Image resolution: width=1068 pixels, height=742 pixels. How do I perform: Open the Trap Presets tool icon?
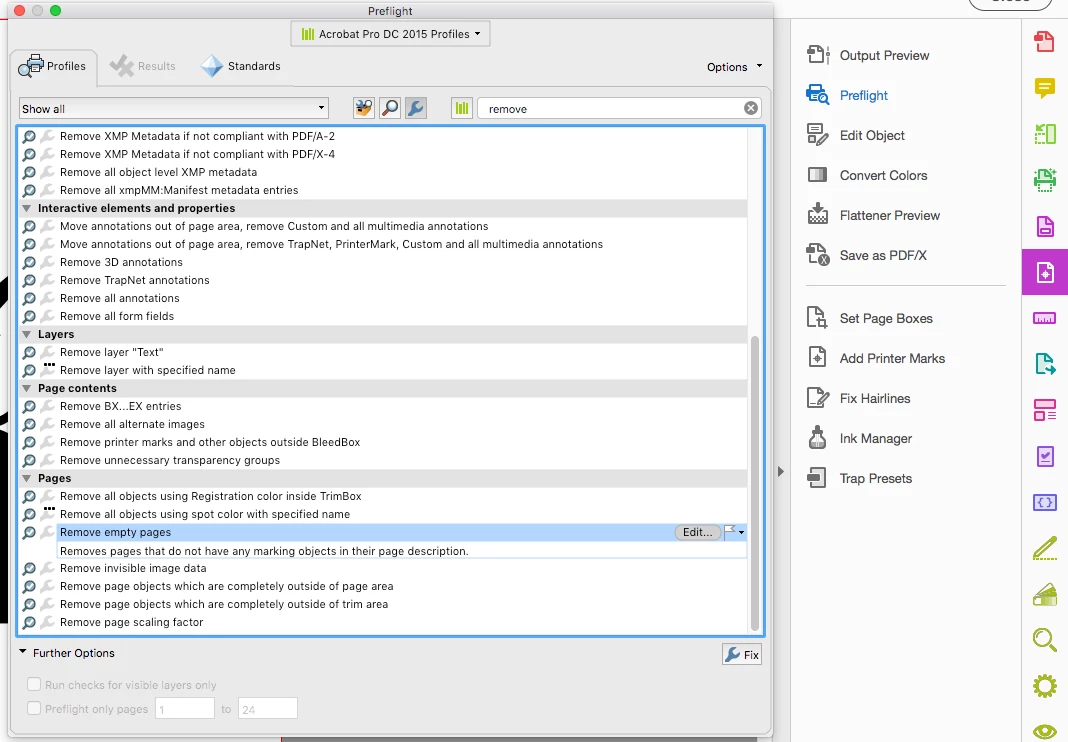[817, 478]
